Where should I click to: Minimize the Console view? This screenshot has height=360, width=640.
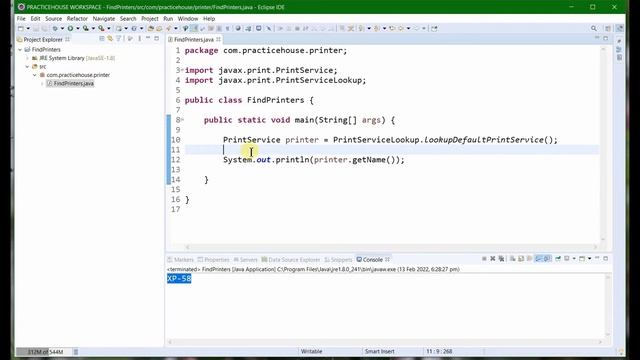[597, 258]
